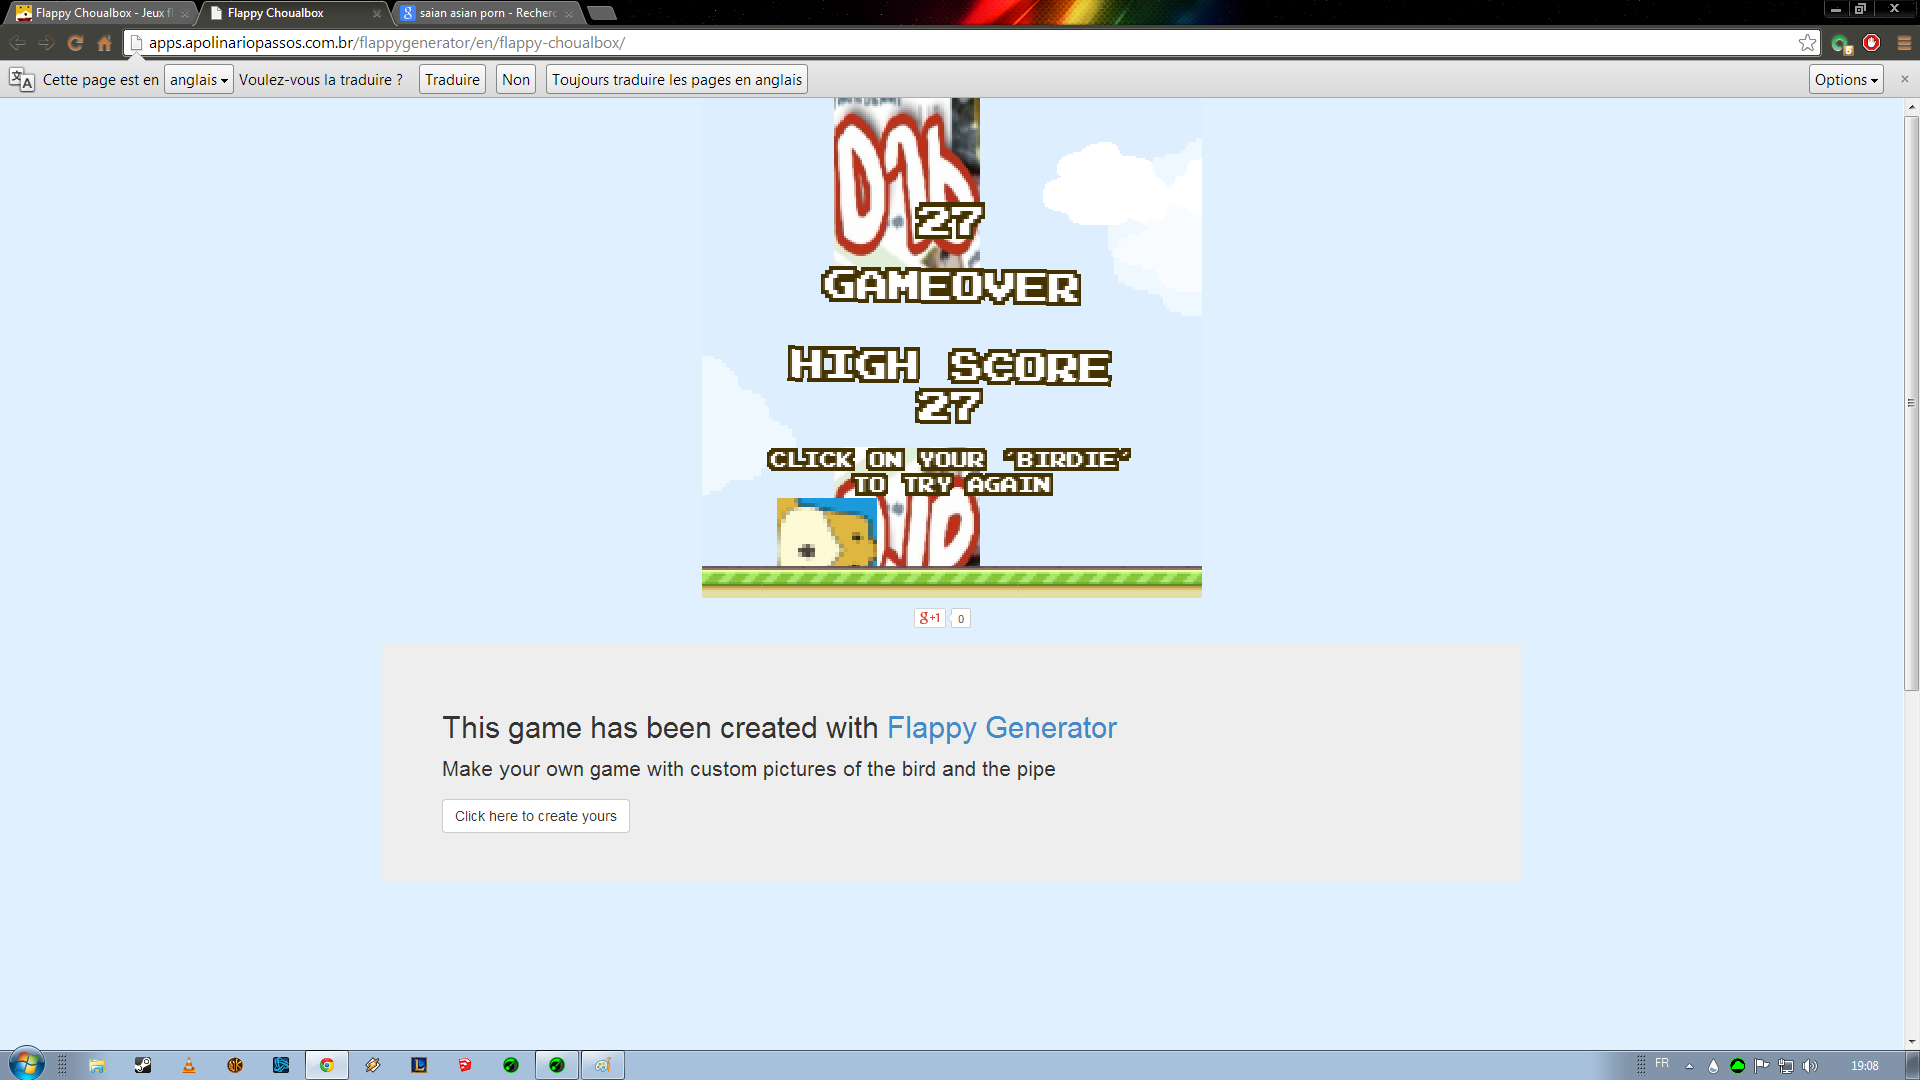Click 'Click here to create yours' button
Image resolution: width=1920 pixels, height=1080 pixels.
pyautogui.click(x=535, y=816)
